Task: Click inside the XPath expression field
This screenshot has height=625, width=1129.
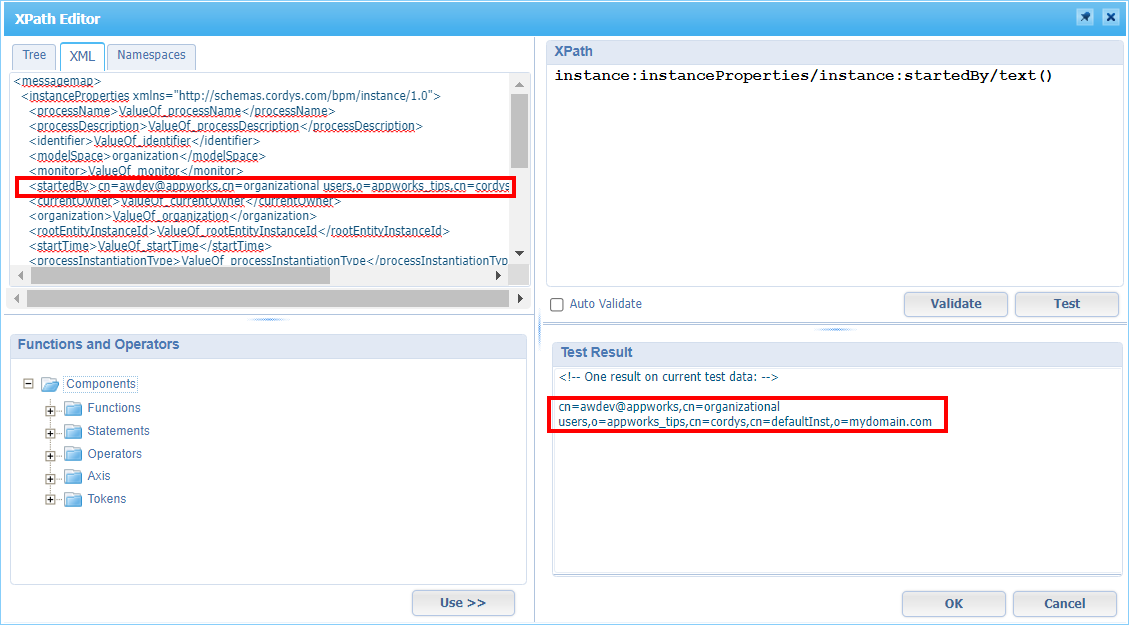Action: (835, 176)
